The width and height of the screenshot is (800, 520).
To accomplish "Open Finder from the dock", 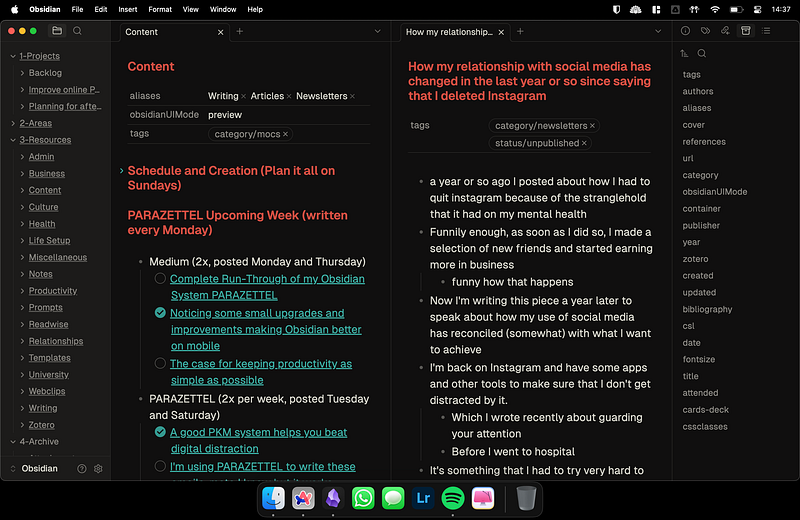I will pyautogui.click(x=273, y=498).
